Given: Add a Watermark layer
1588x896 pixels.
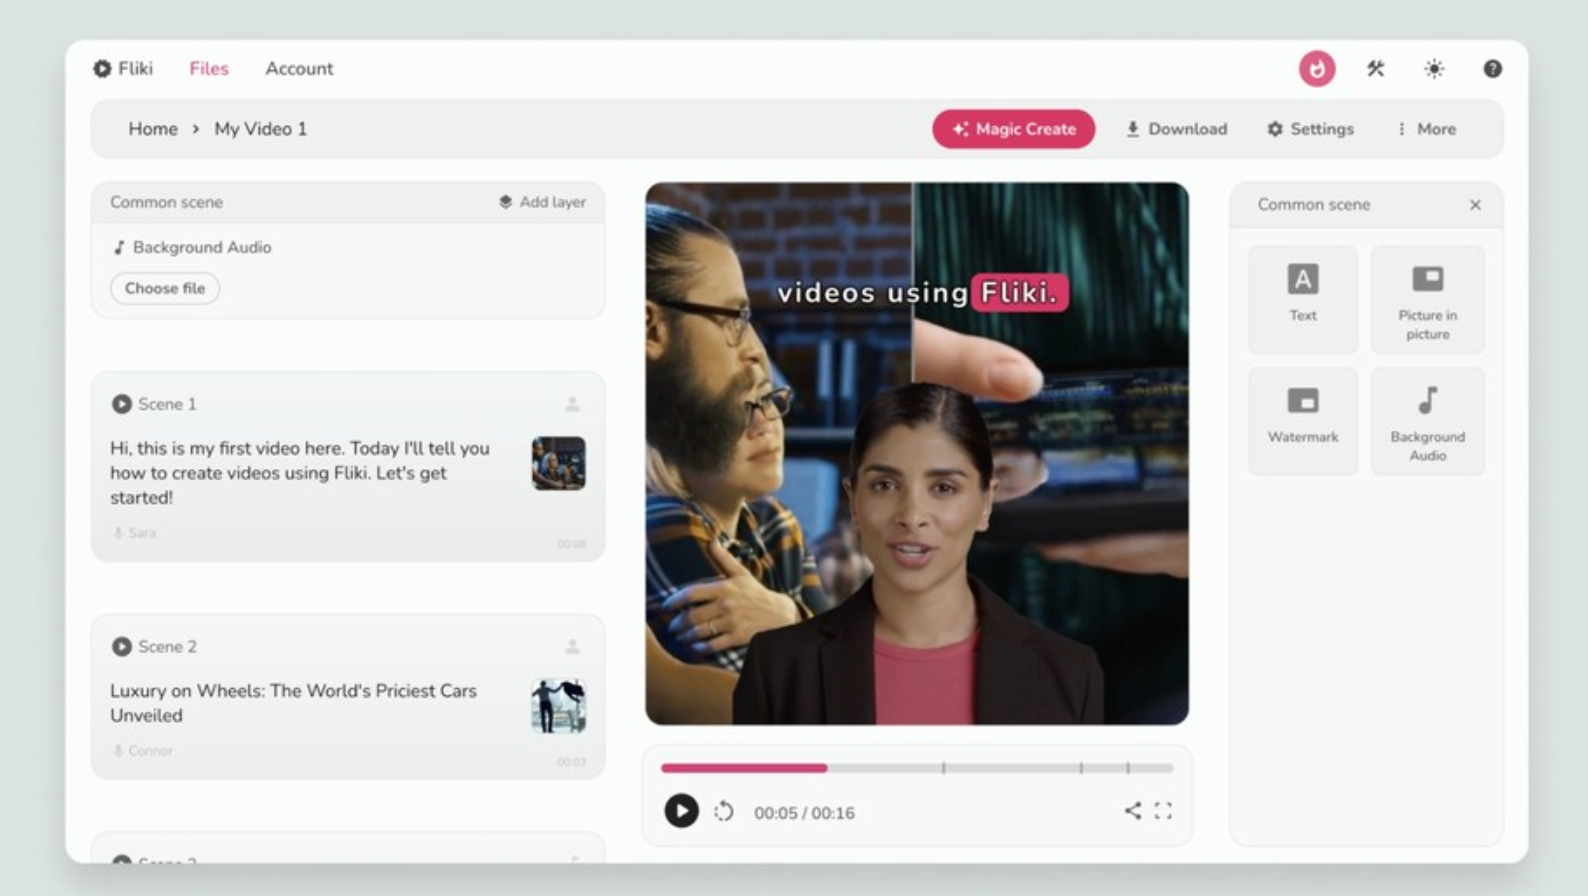Looking at the screenshot, I should (x=1303, y=421).
